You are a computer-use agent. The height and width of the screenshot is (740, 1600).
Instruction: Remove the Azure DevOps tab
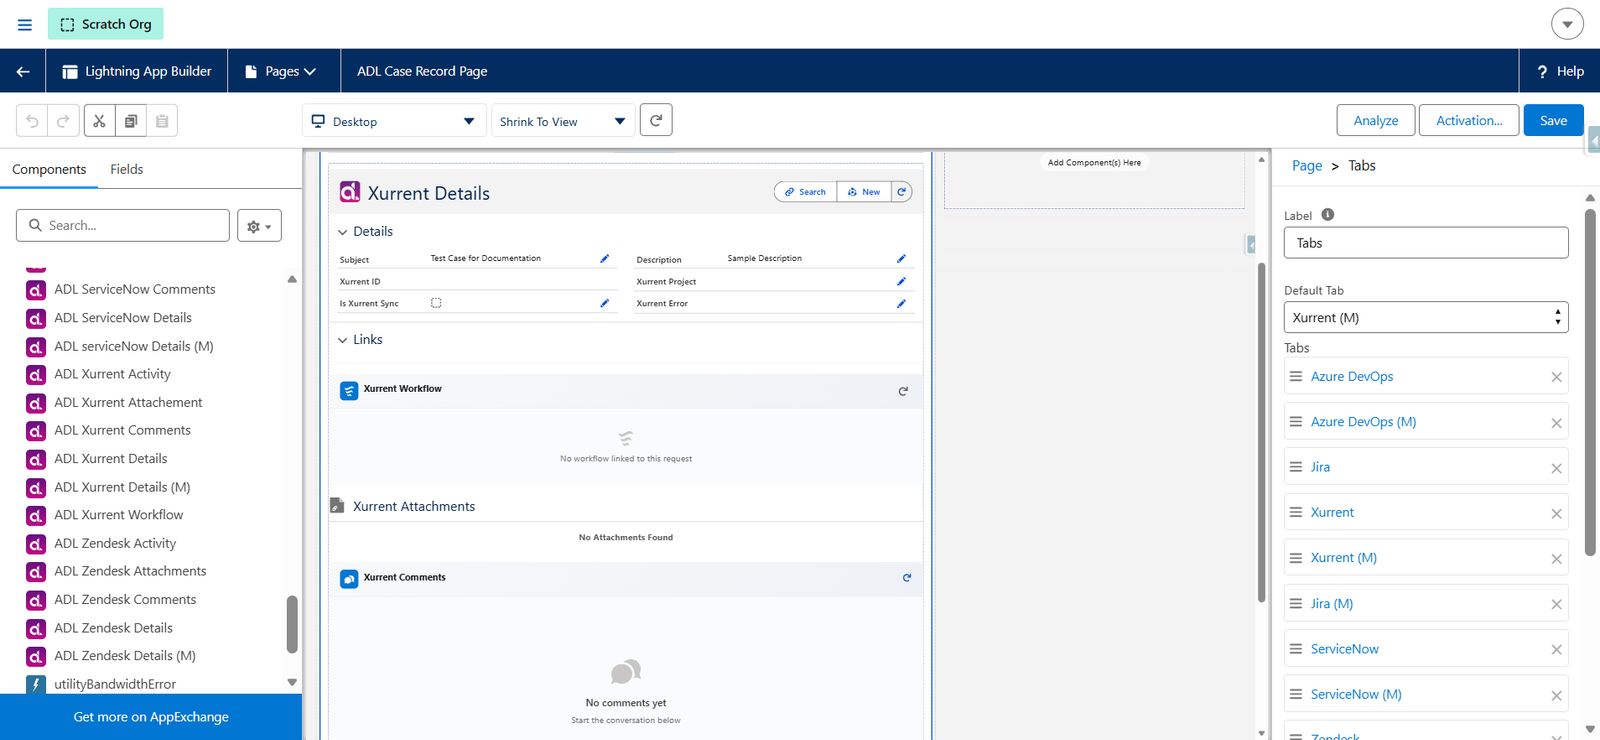(x=1556, y=377)
